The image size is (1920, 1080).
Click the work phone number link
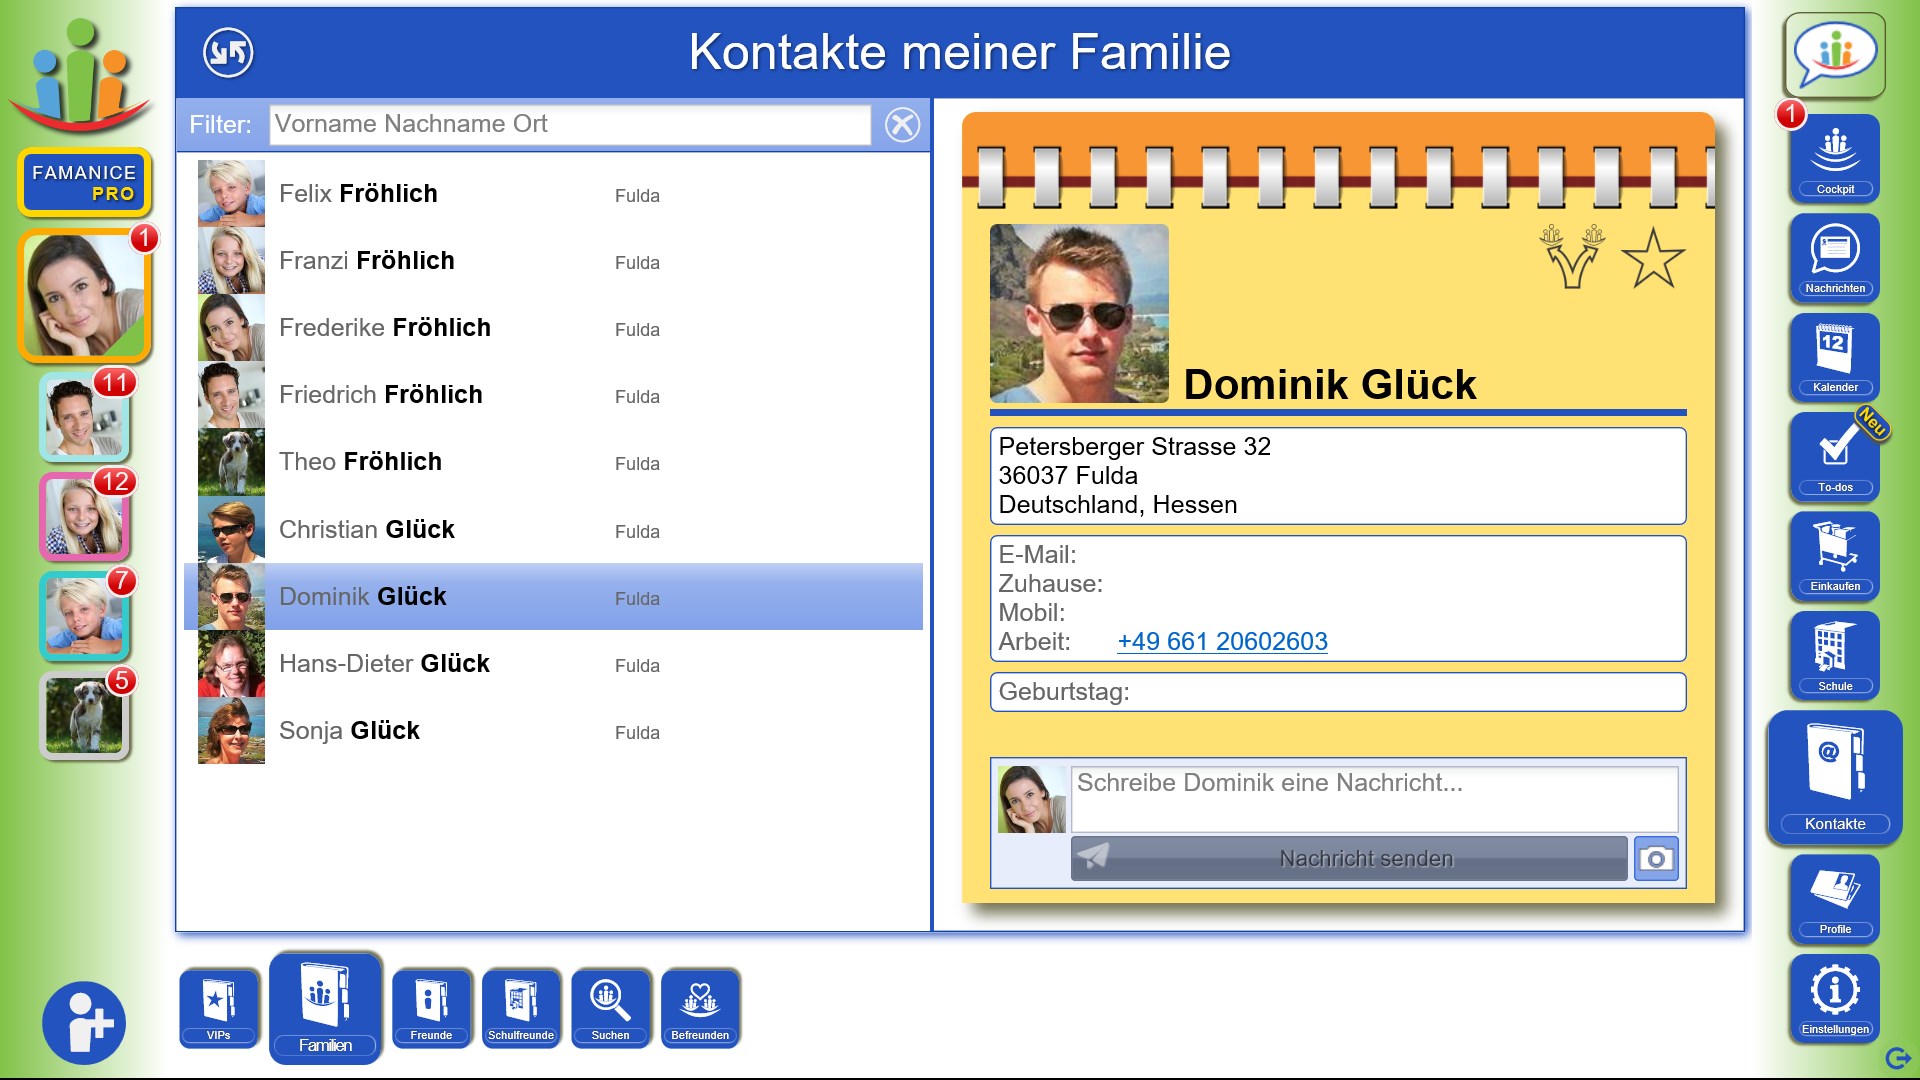[x=1222, y=642]
